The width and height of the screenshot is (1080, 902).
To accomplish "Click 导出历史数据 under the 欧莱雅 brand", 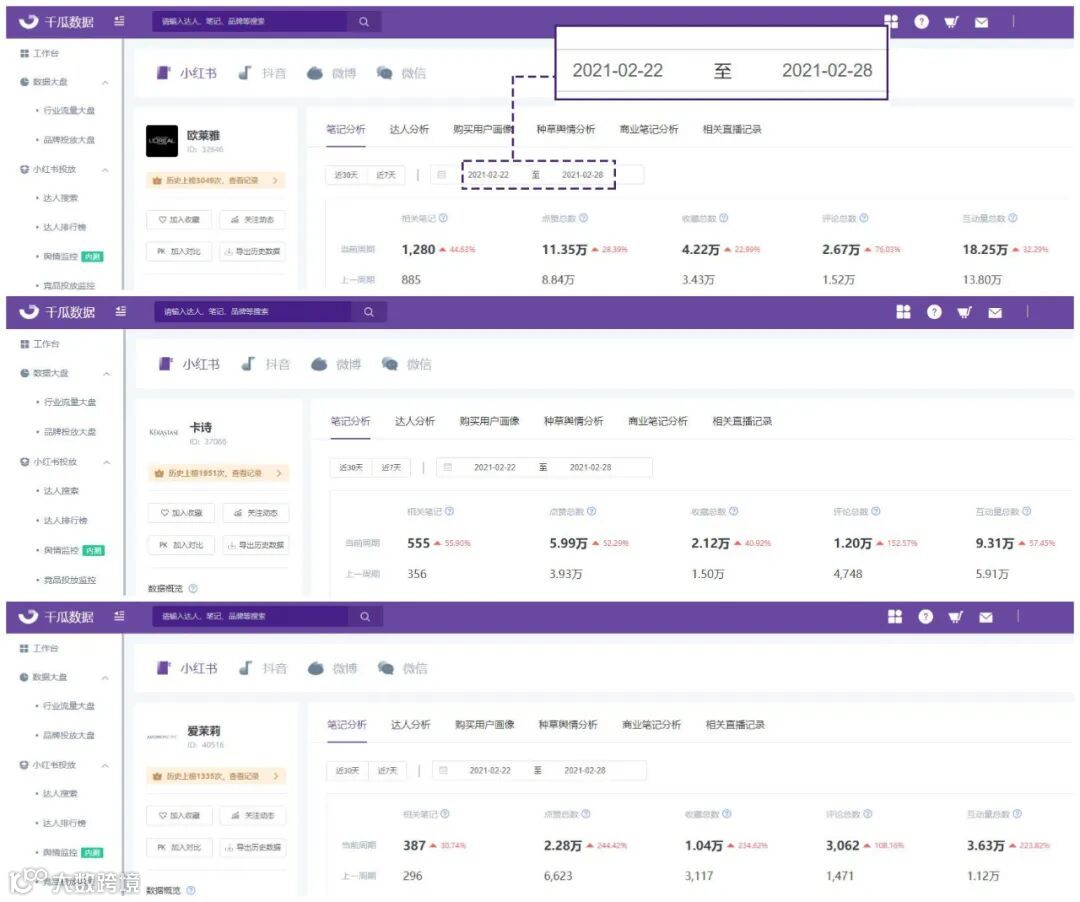I will pyautogui.click(x=252, y=251).
